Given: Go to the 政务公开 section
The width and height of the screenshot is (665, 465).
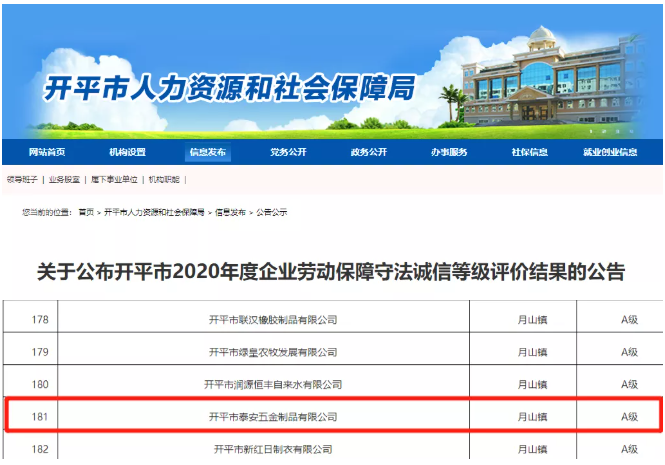Looking at the screenshot, I should click(368, 152).
